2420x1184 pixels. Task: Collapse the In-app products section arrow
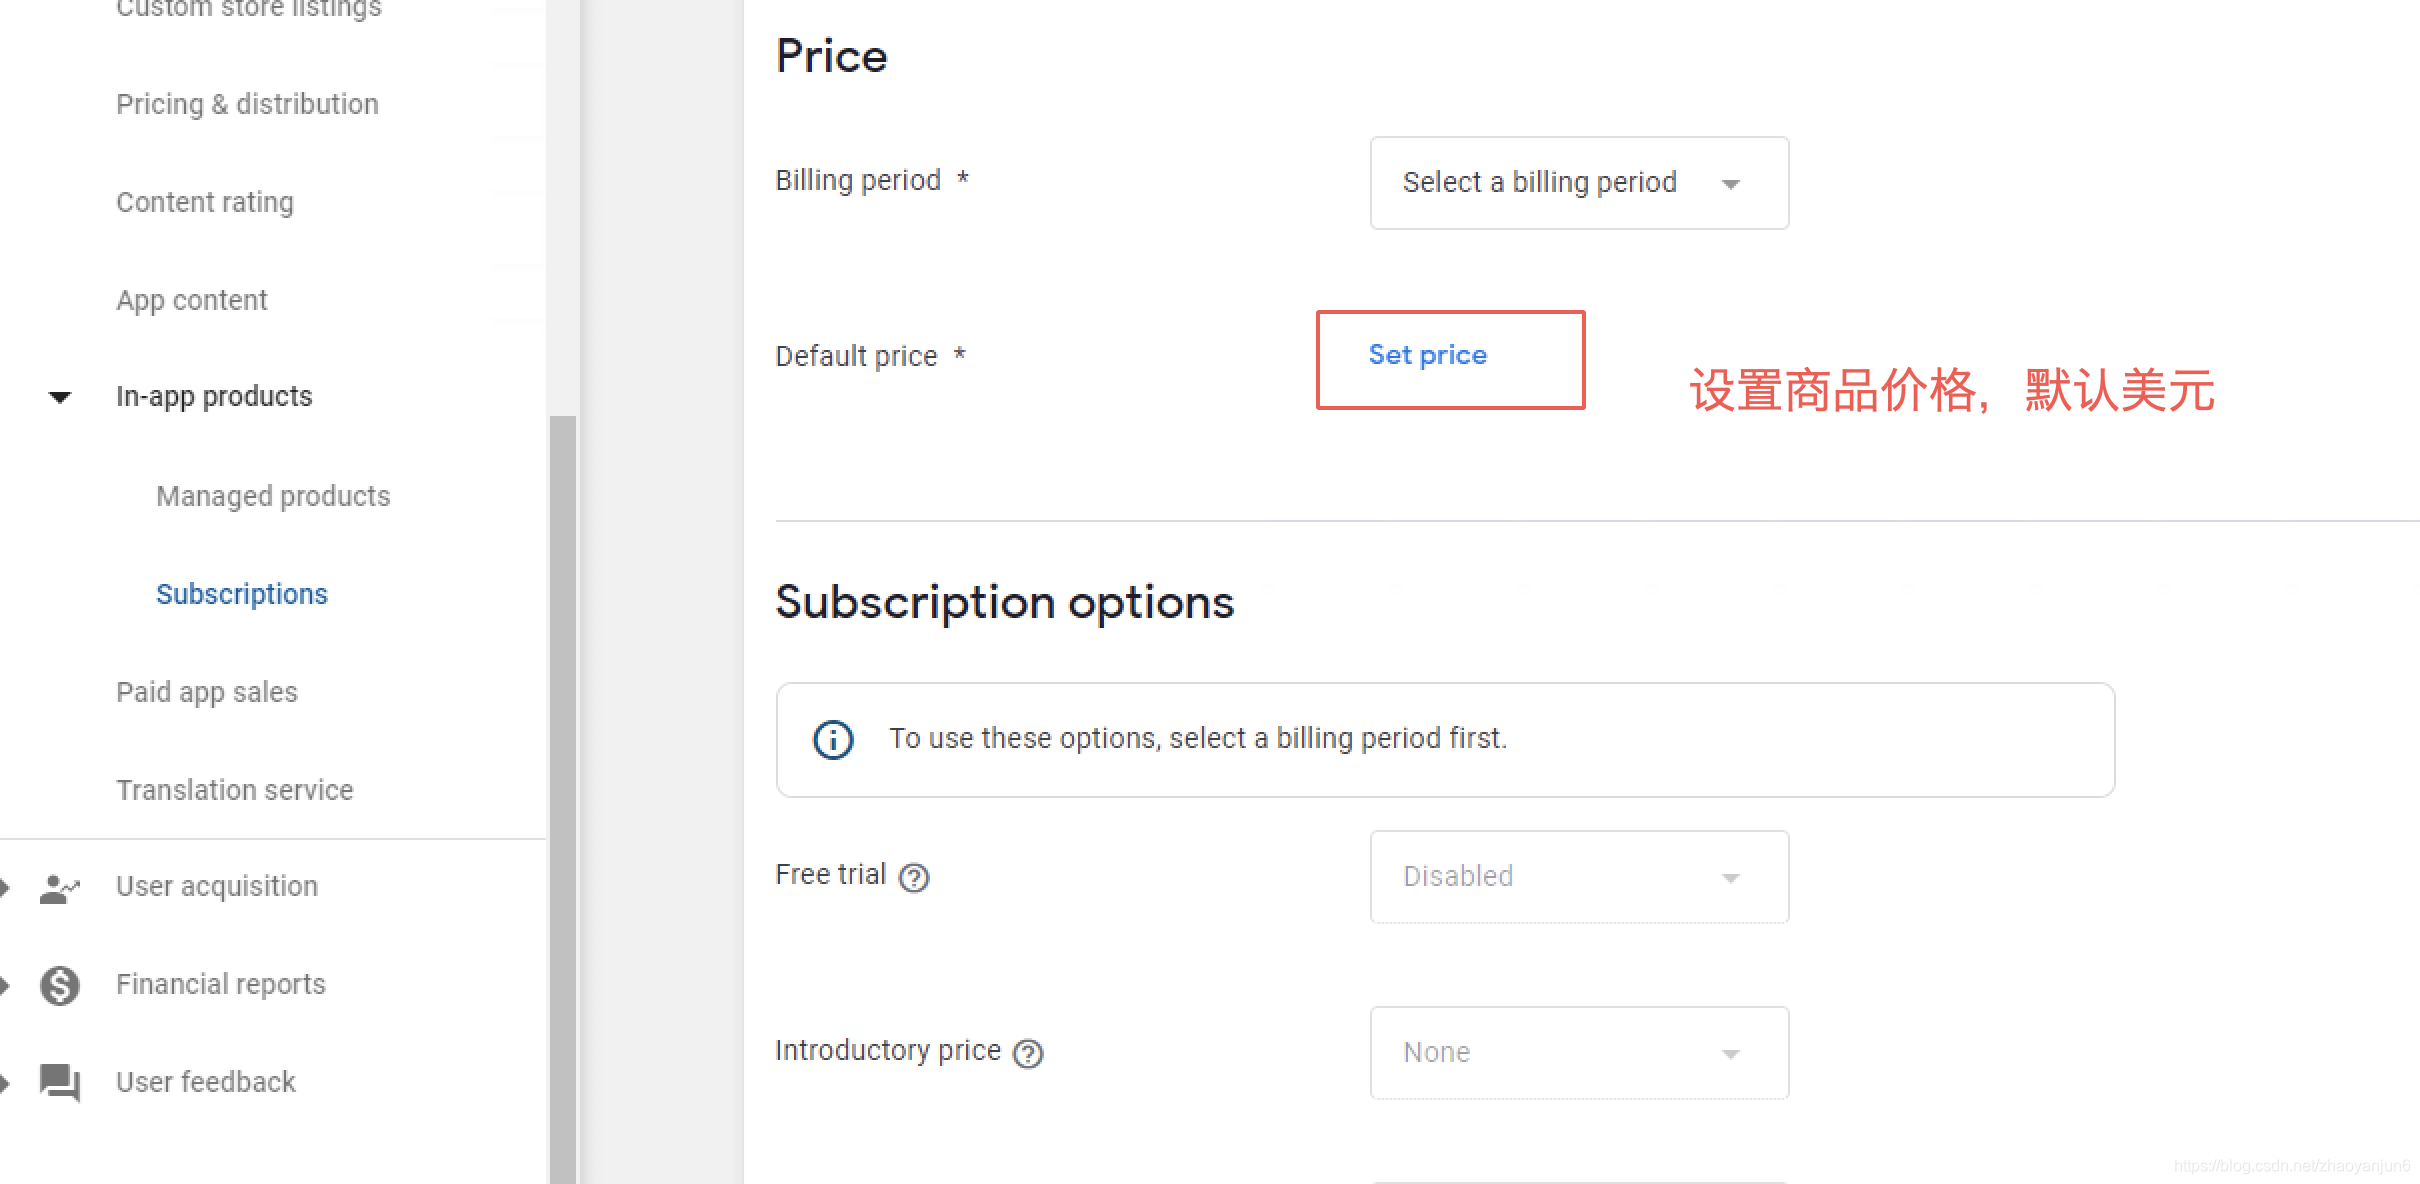[x=60, y=397]
